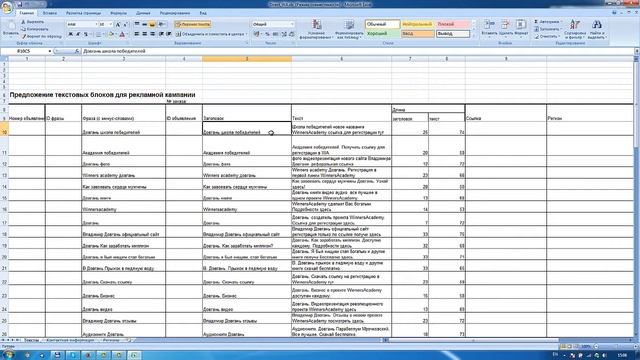Click the insert function fx icon
Viewport: 640px width, 360px height.
click(x=77, y=51)
